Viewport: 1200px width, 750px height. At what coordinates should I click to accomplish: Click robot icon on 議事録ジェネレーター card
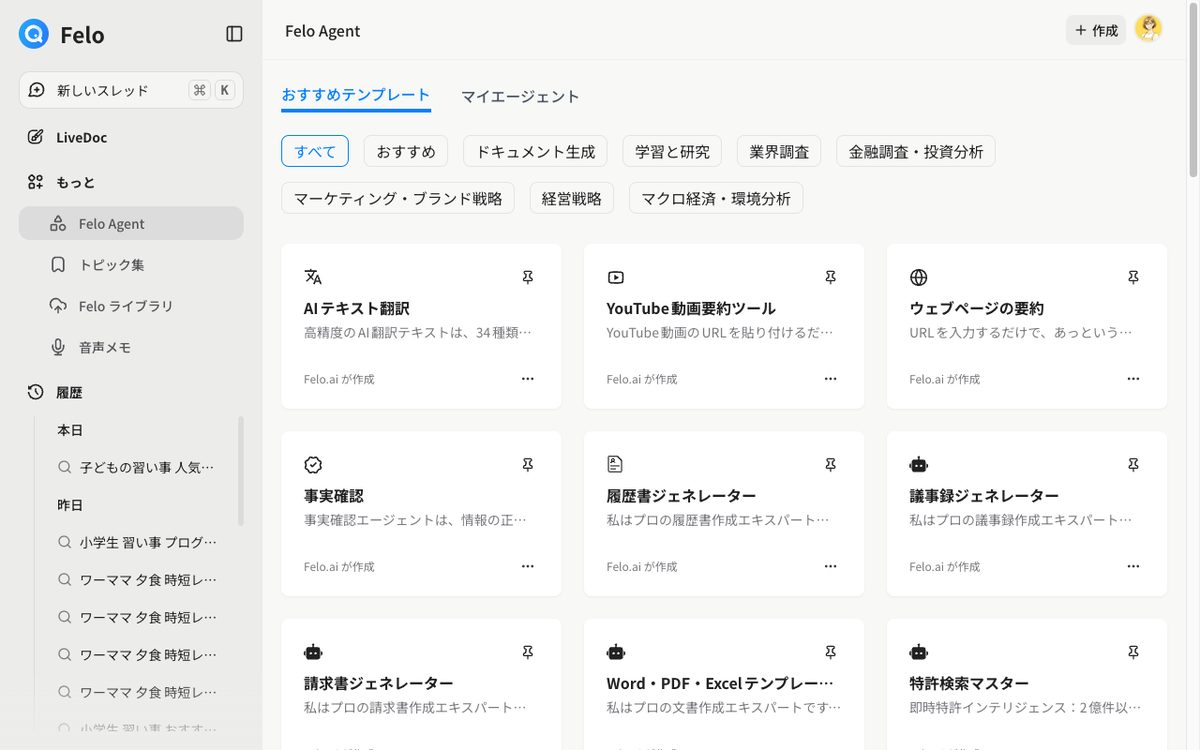pos(919,465)
